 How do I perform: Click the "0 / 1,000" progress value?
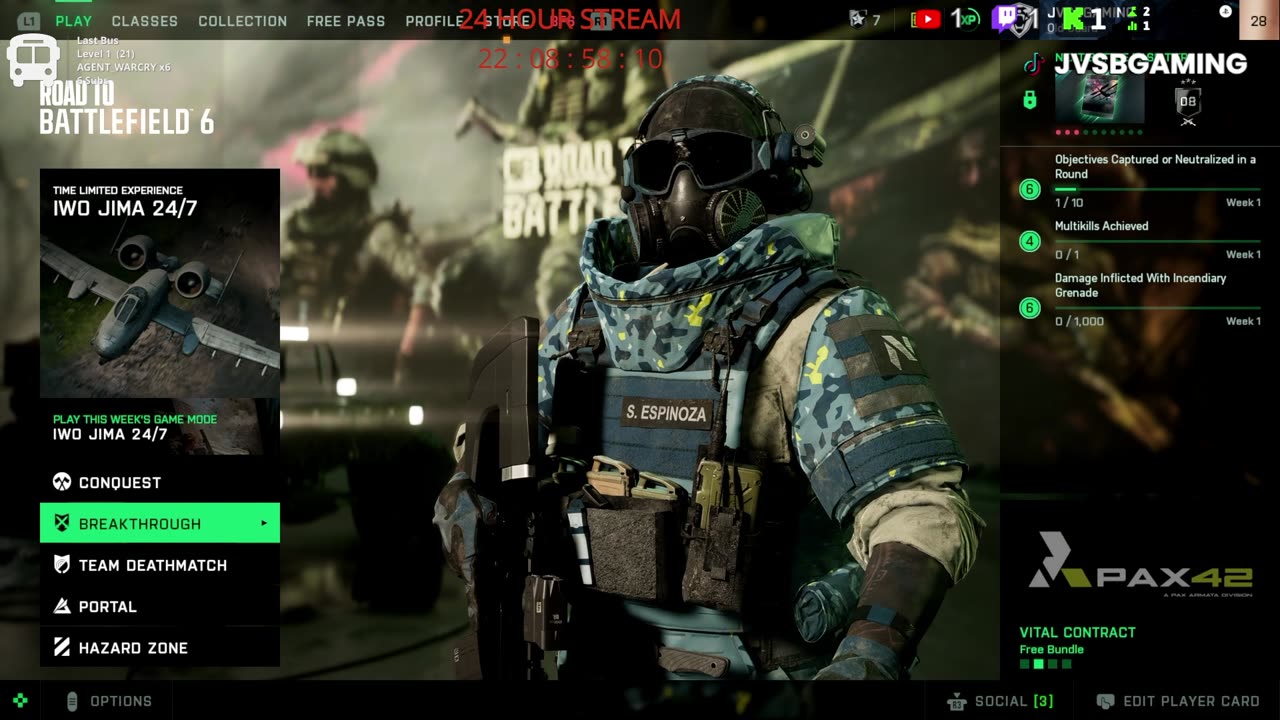coord(1079,321)
